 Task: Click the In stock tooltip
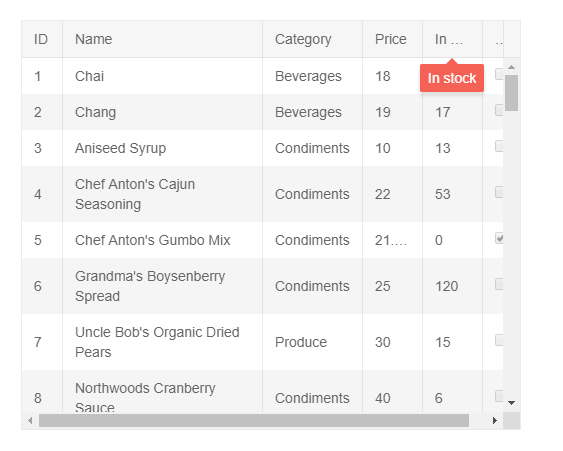(x=452, y=78)
